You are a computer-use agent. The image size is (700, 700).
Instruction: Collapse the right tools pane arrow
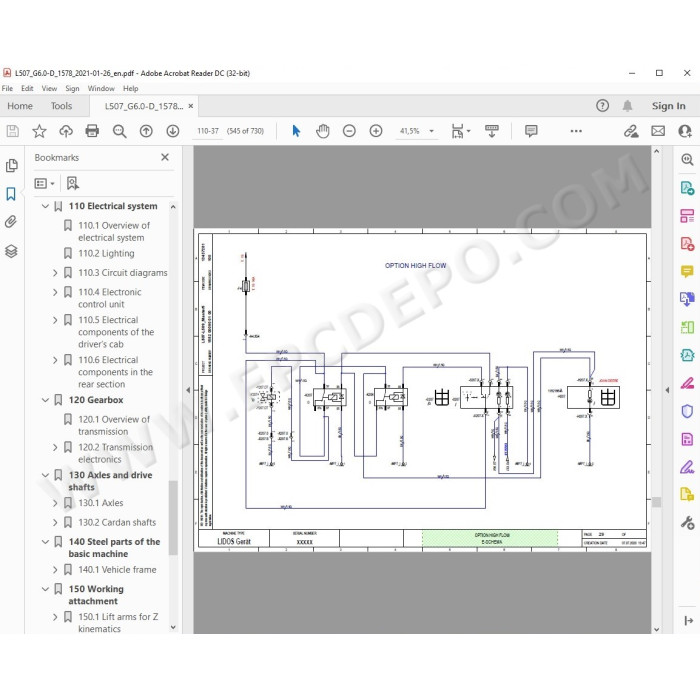(x=667, y=390)
